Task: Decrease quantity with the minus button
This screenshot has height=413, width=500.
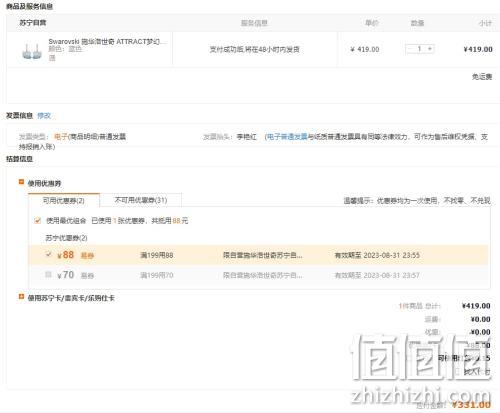Action: 410,49
